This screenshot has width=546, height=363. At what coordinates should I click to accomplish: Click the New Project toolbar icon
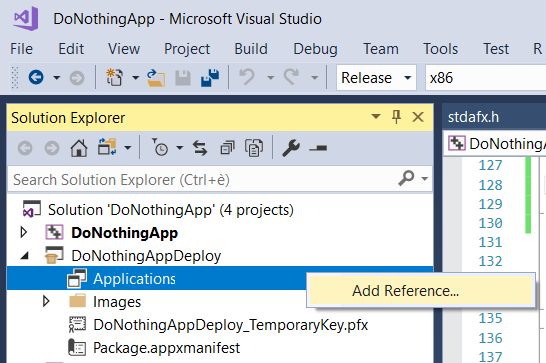[115, 77]
